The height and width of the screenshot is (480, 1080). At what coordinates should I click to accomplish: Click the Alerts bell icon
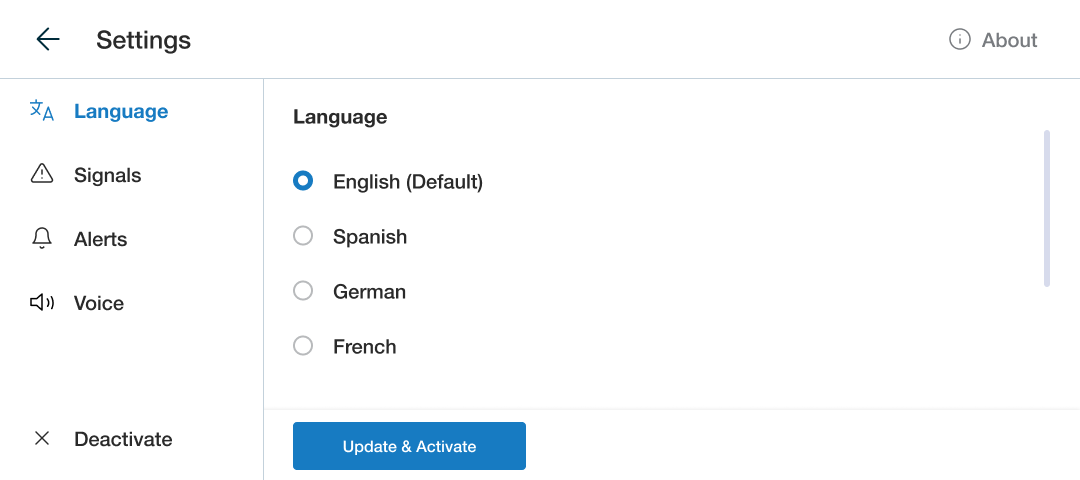tap(42, 238)
